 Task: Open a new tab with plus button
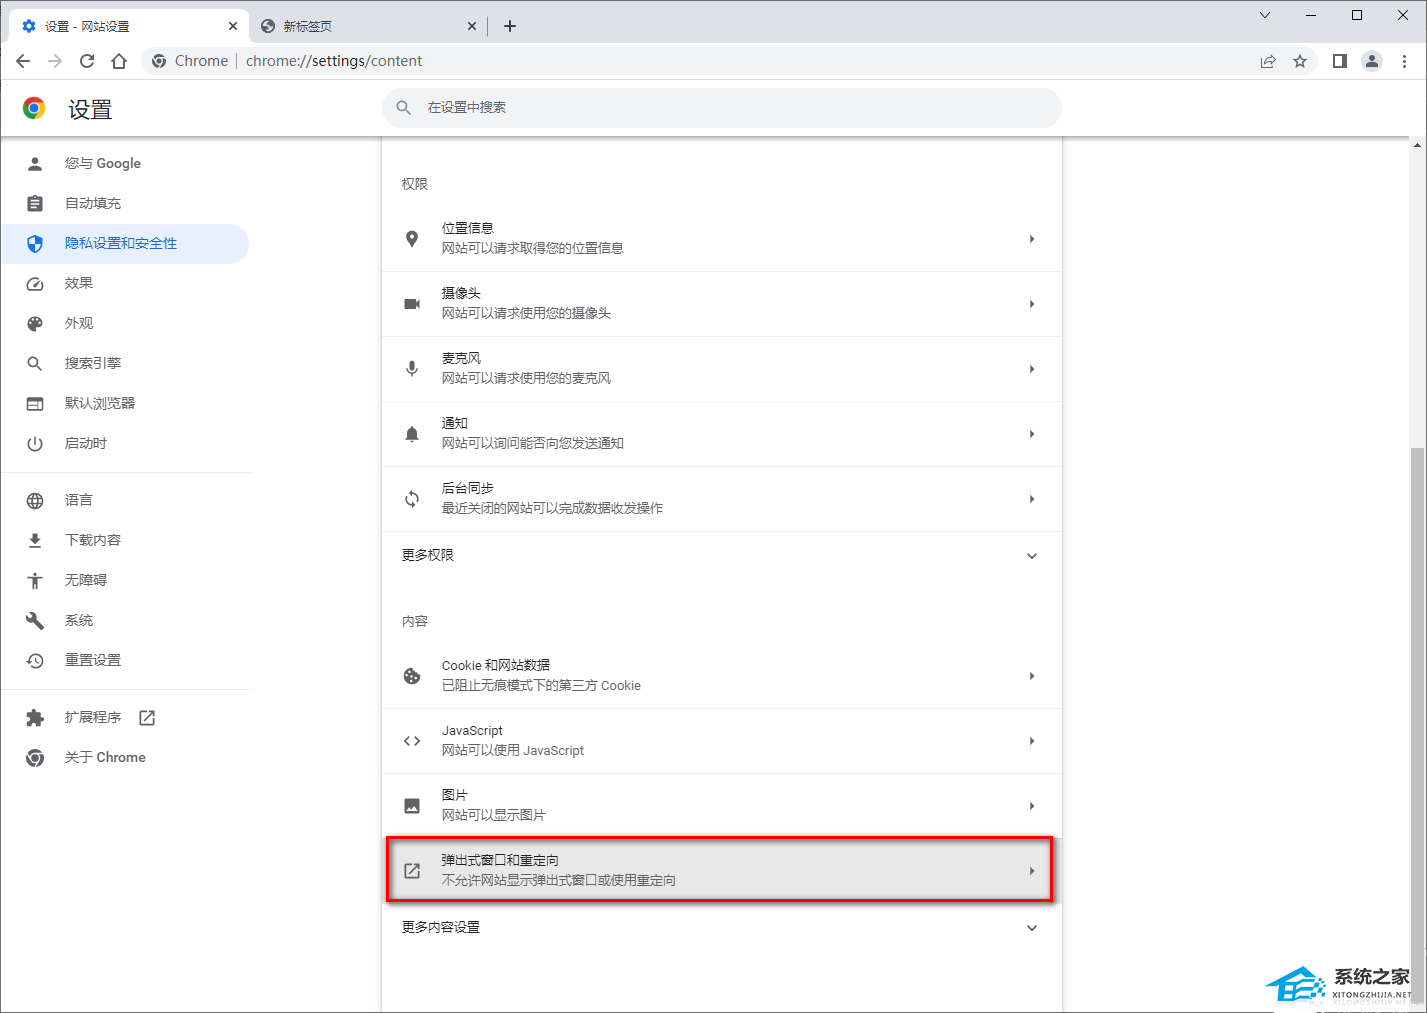coord(510,26)
